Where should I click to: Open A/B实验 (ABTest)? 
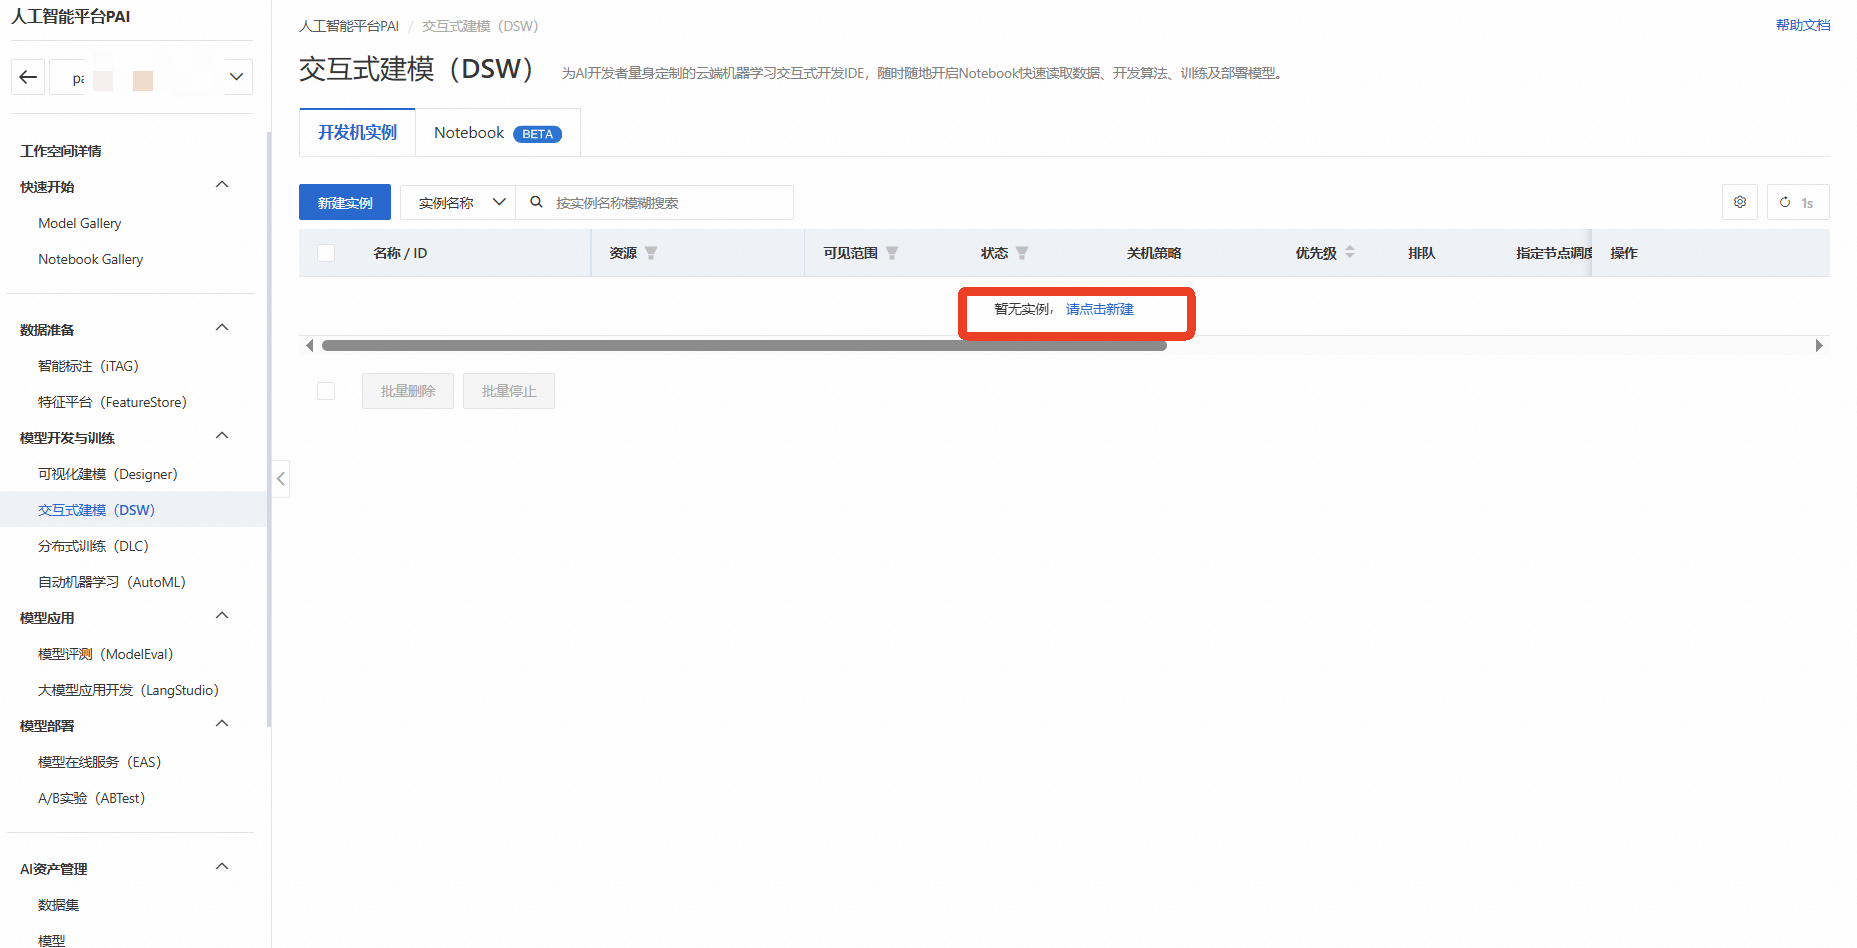[x=91, y=798]
